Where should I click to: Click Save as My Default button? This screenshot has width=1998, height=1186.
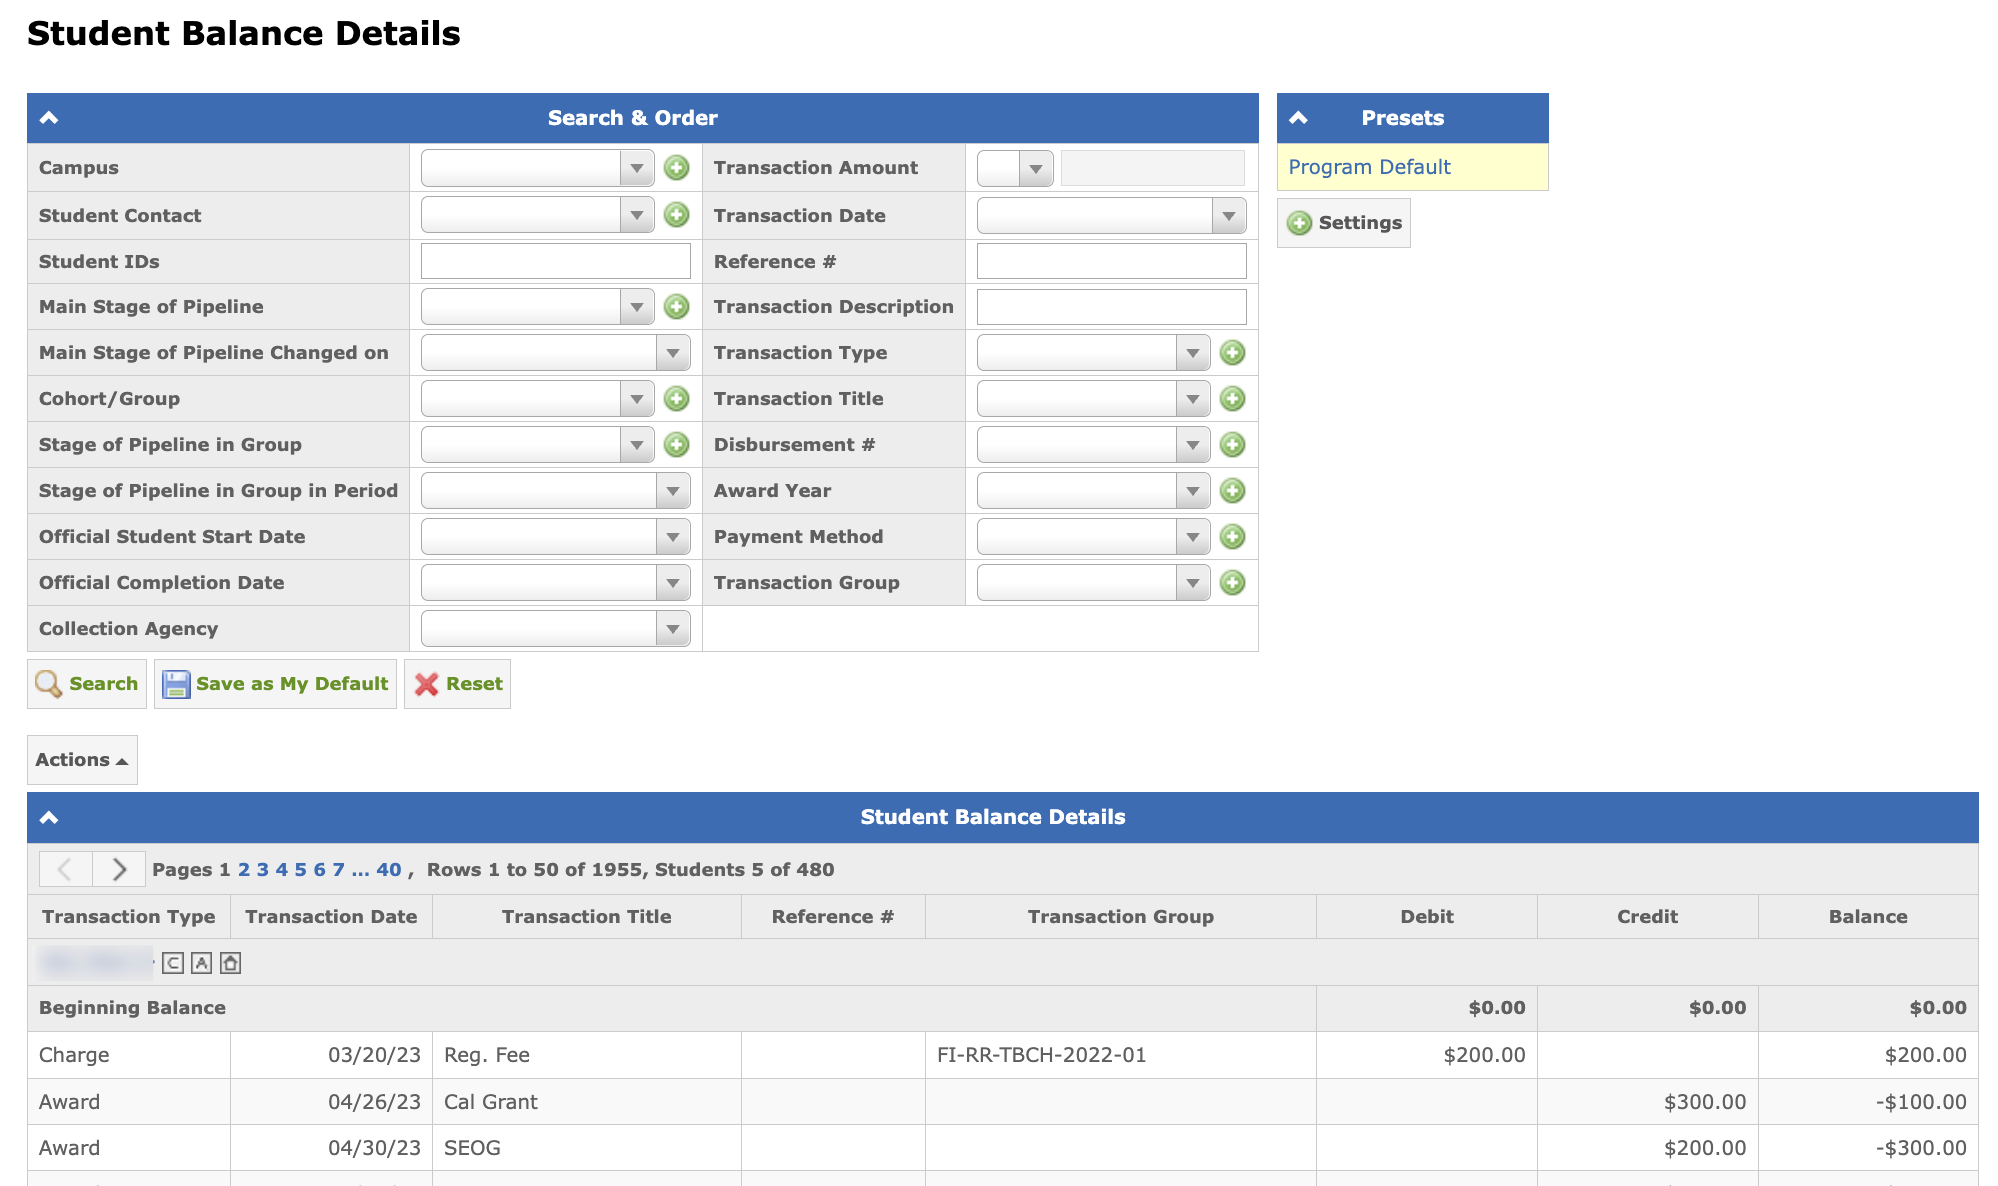coord(276,684)
